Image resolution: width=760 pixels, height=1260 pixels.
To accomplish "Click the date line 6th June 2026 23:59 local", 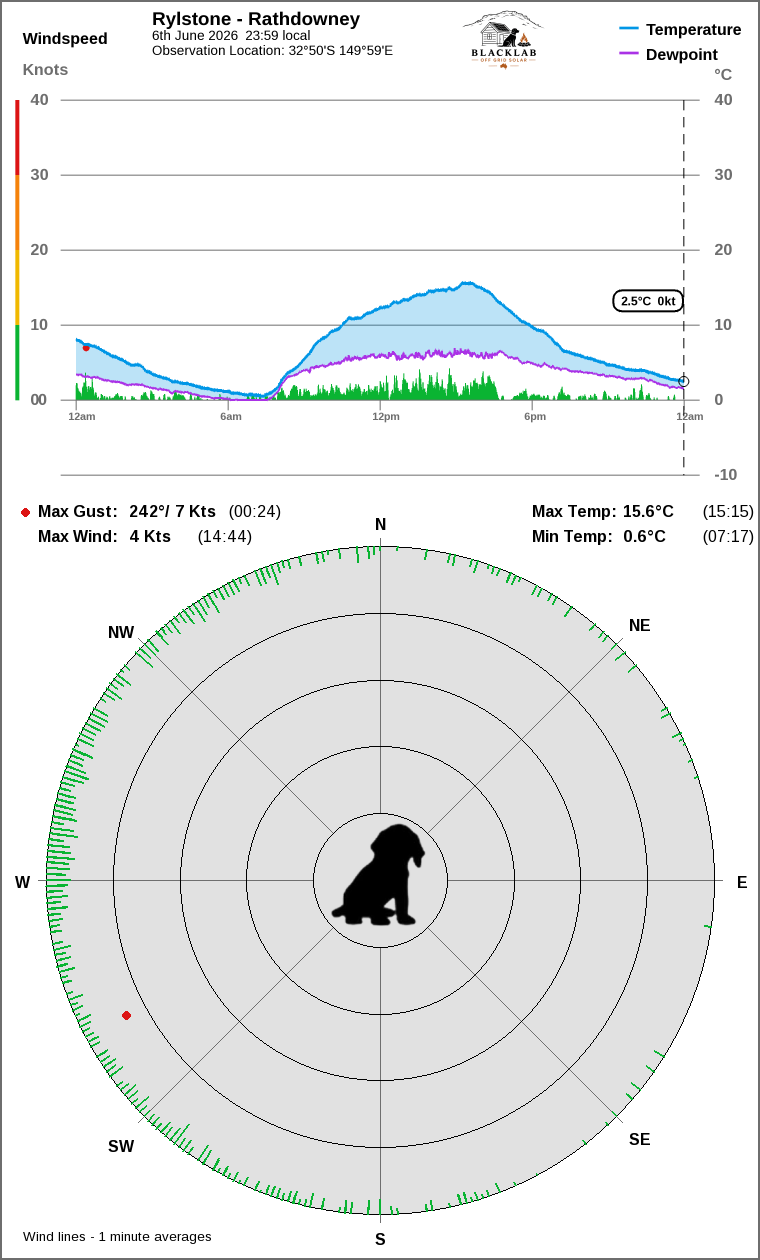I will 231,36.
